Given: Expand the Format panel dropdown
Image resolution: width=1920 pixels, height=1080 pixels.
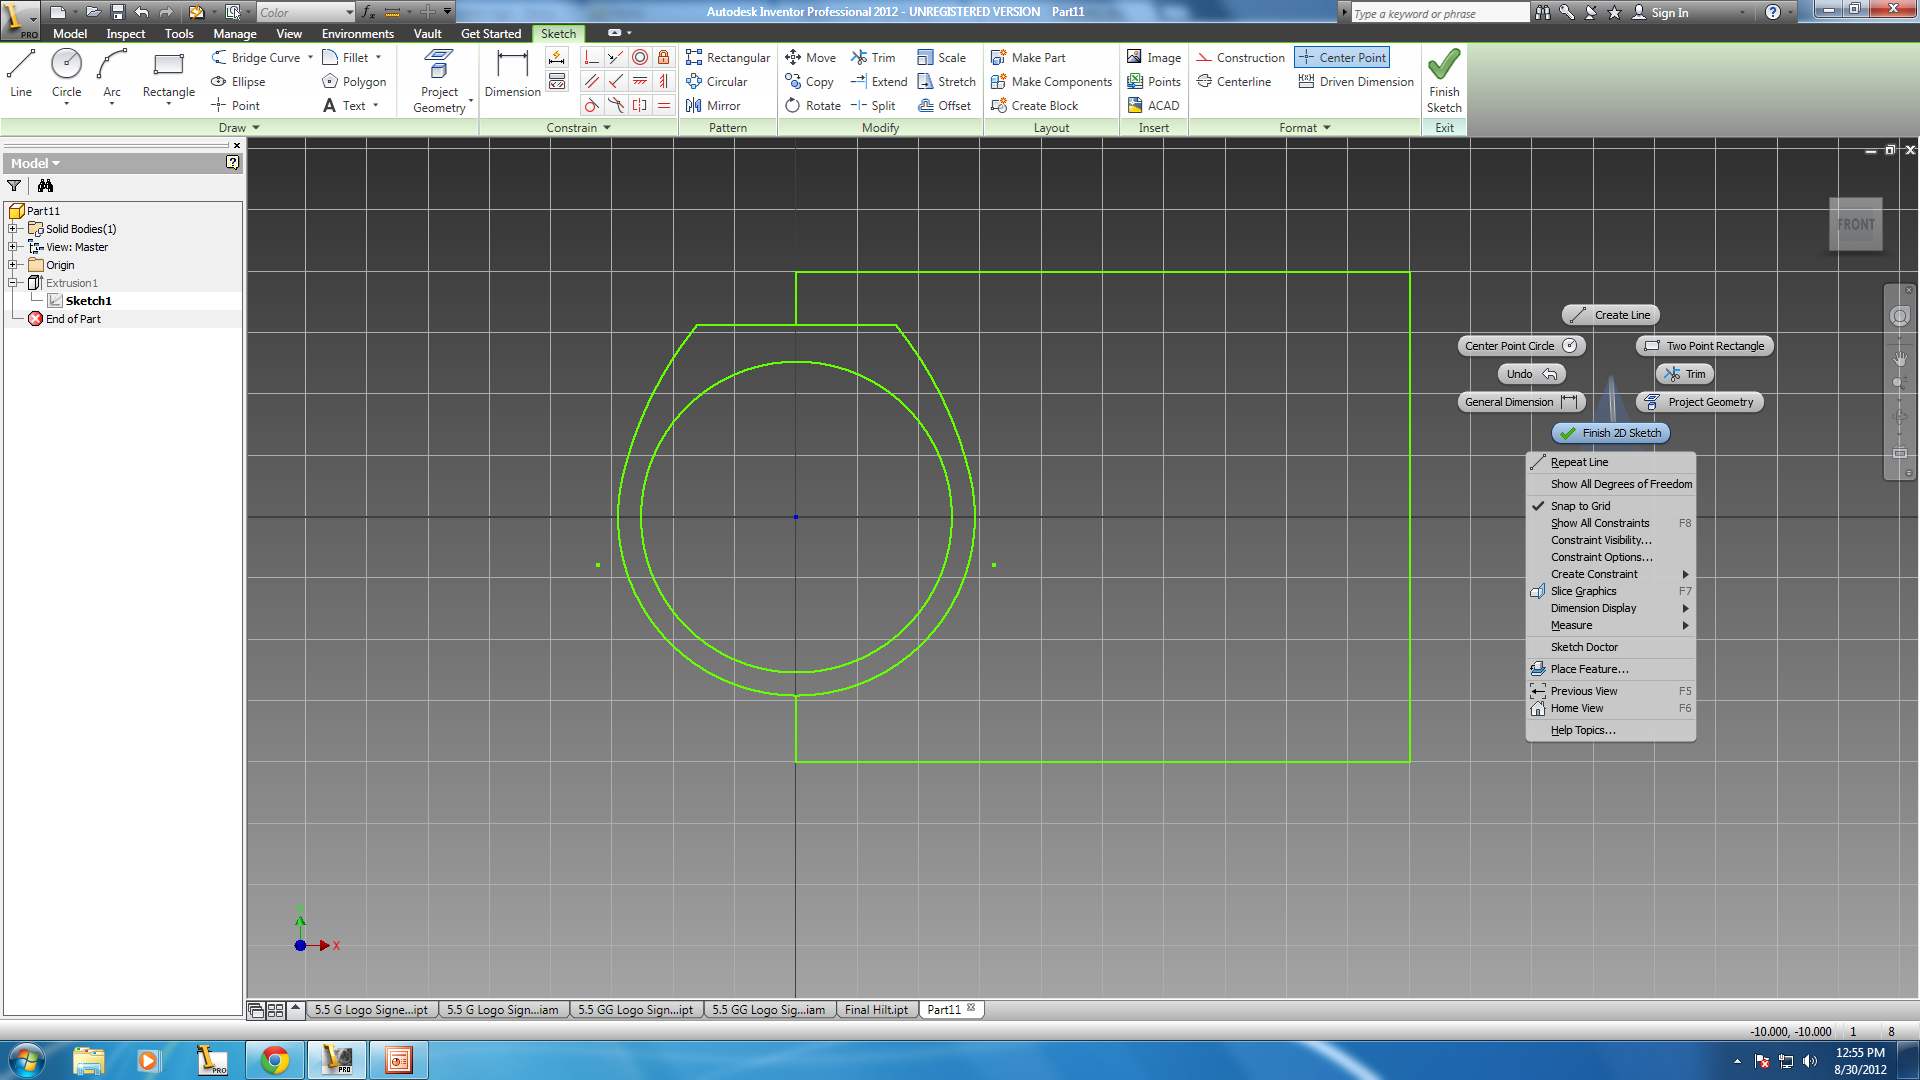Looking at the screenshot, I should [1305, 127].
